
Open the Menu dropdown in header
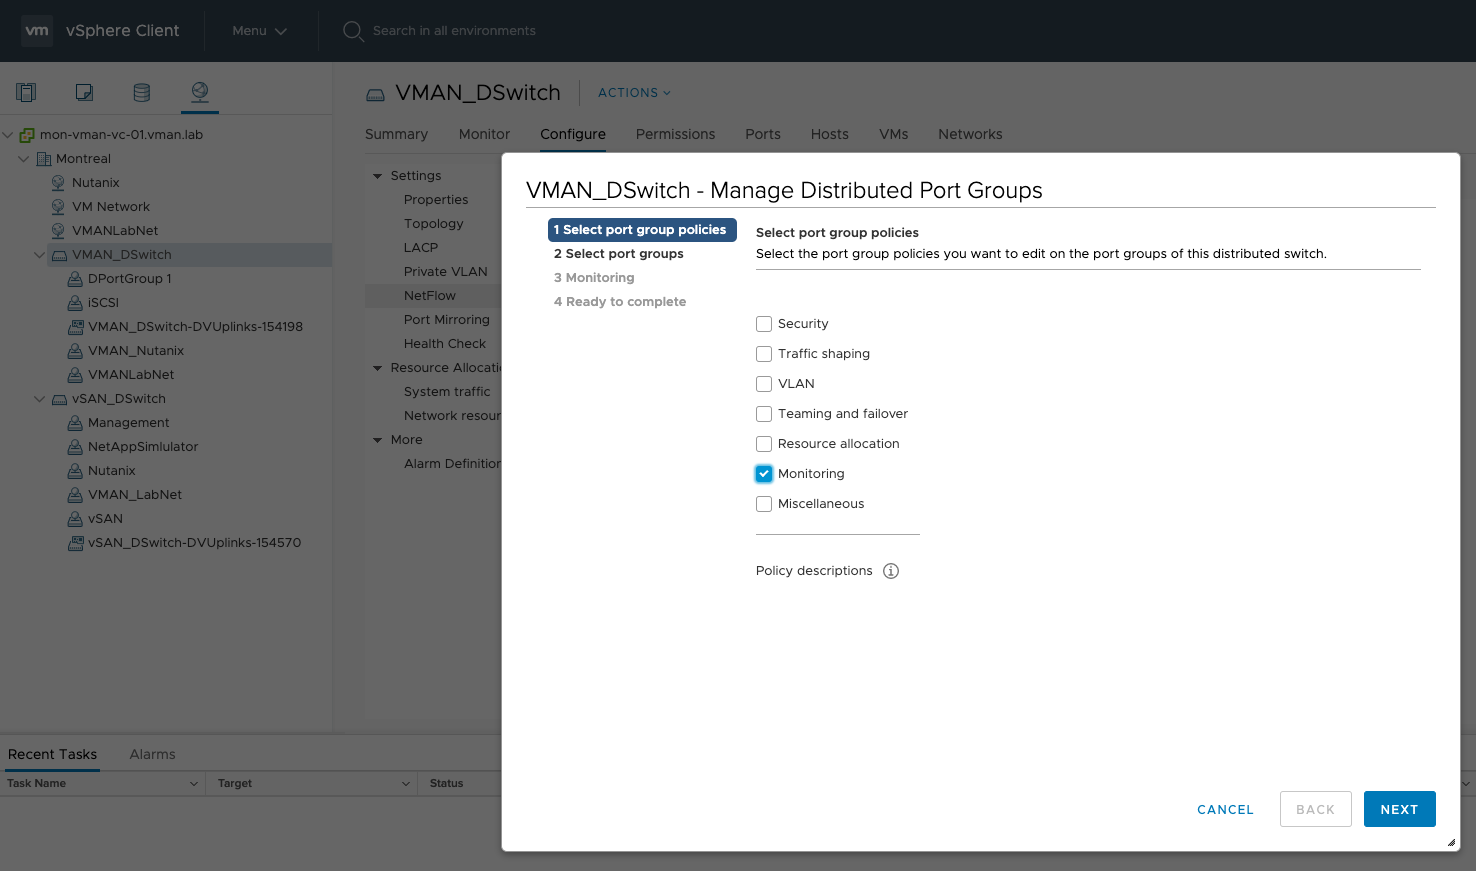point(259,31)
